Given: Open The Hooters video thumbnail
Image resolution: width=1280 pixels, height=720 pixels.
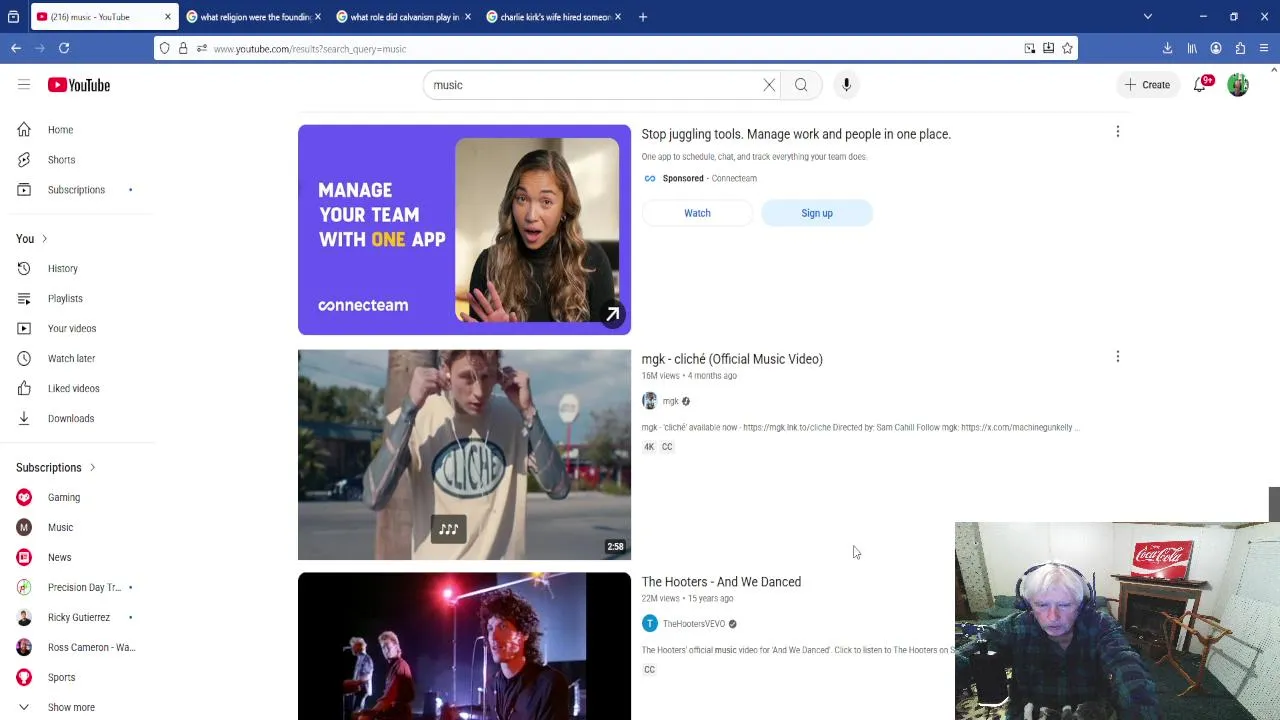Looking at the screenshot, I should [x=464, y=646].
